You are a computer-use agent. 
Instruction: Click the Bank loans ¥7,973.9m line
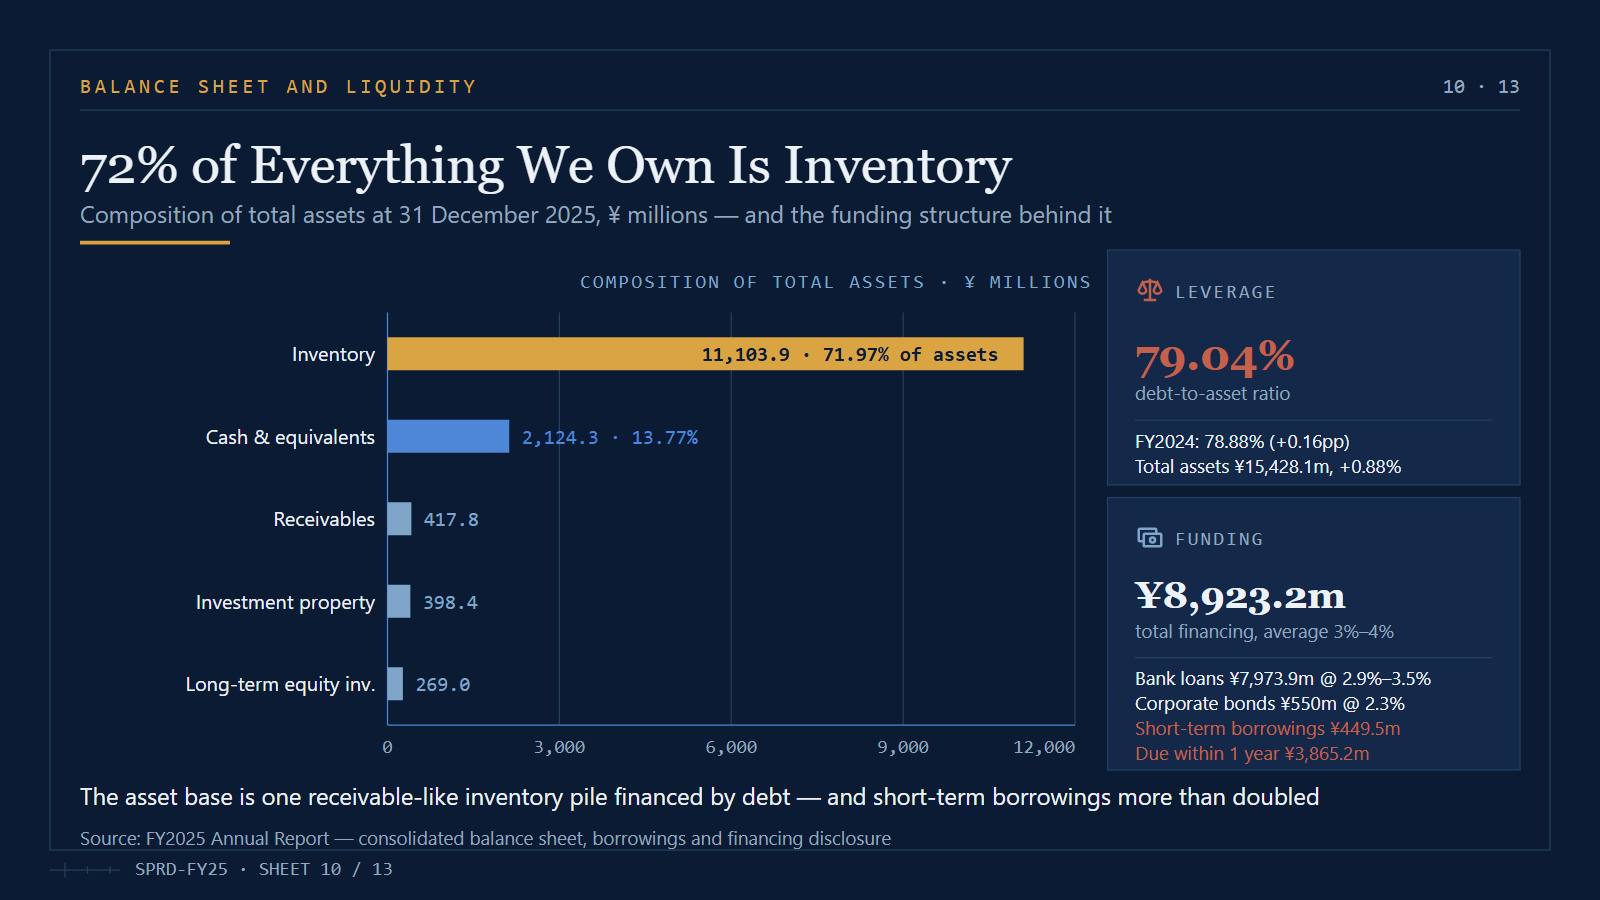click(1283, 679)
